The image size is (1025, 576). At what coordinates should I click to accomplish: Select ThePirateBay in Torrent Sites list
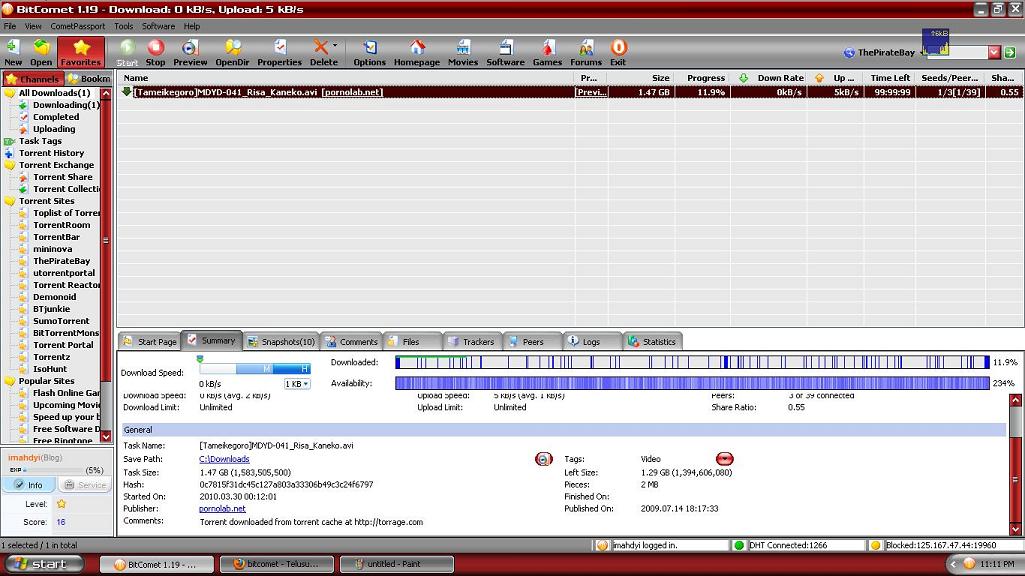pos(62,261)
